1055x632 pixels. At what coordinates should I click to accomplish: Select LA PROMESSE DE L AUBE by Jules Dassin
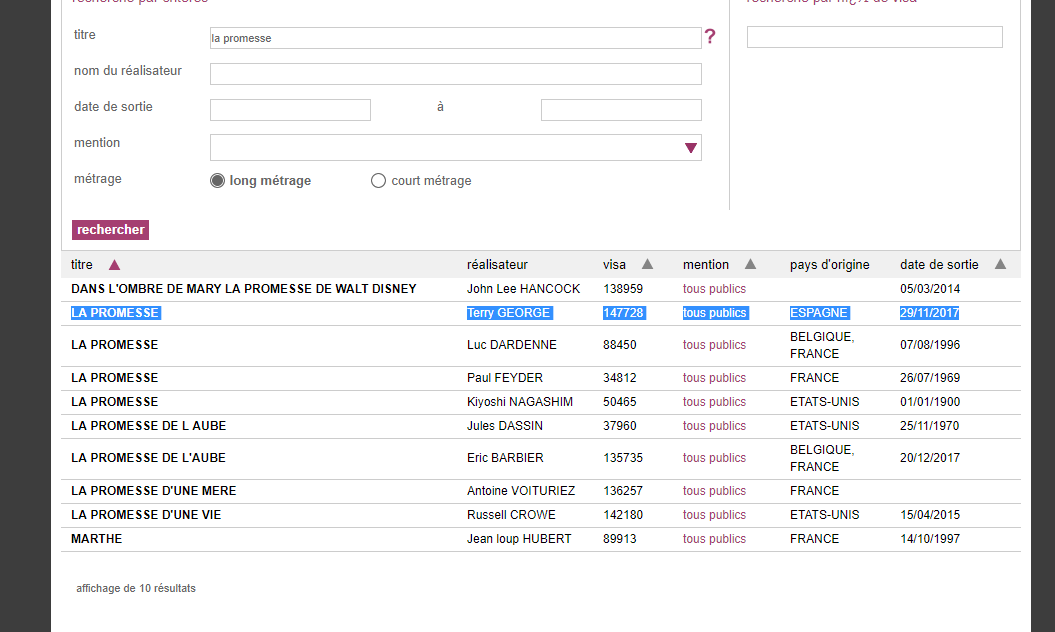(149, 426)
